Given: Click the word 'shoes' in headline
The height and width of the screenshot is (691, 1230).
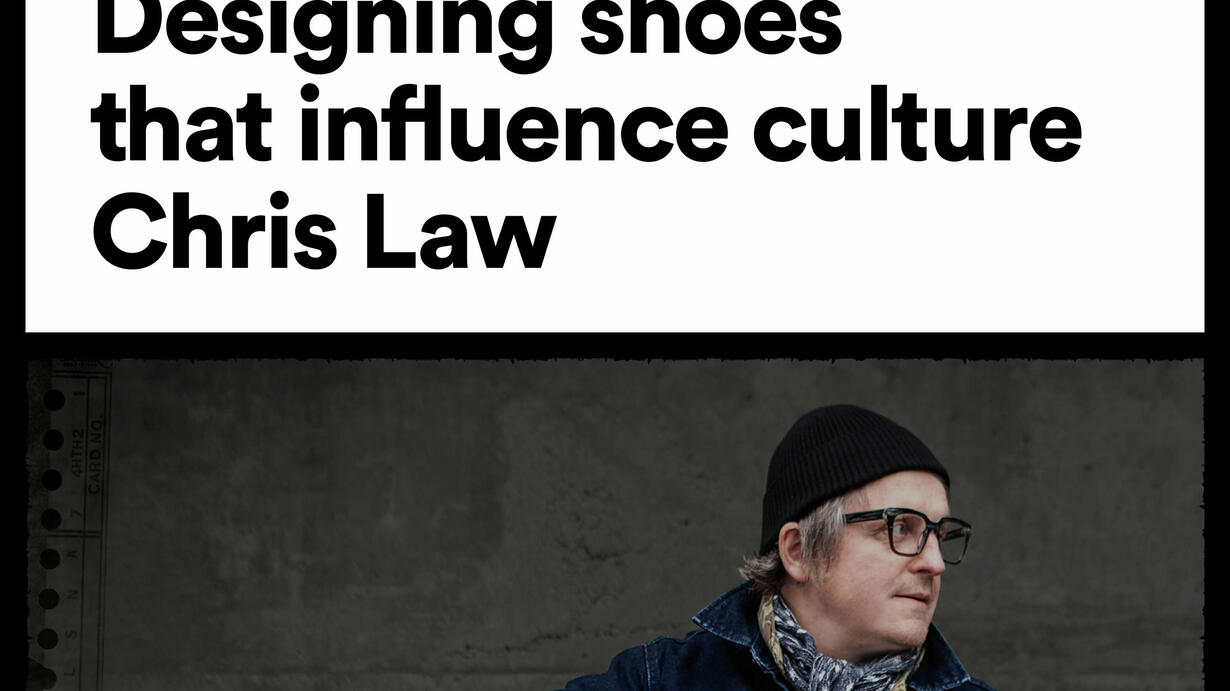Looking at the screenshot, I should [711, 28].
